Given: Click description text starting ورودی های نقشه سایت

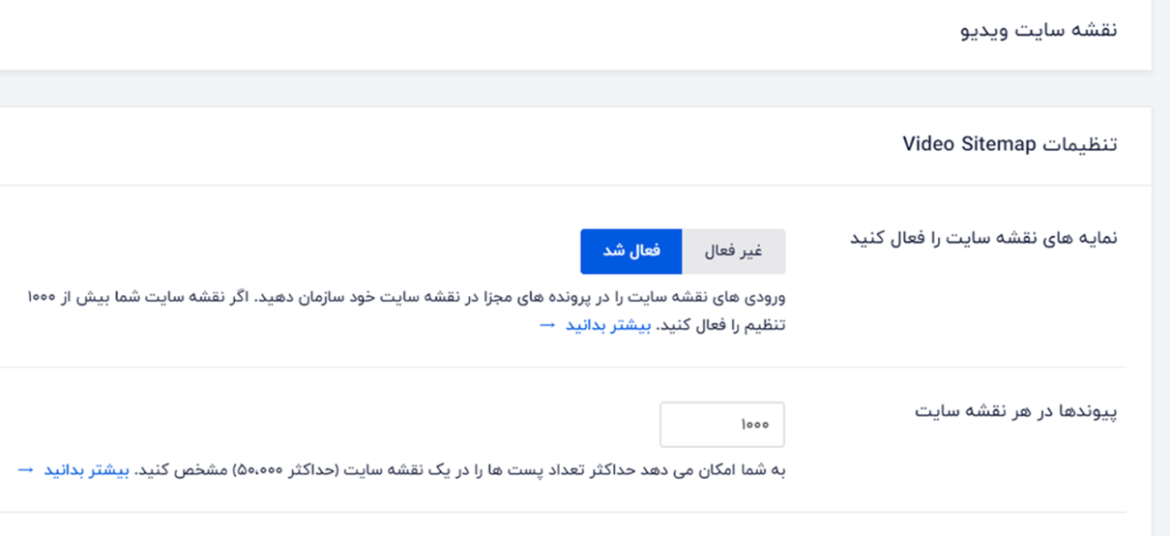Looking at the screenshot, I should click(406, 297).
